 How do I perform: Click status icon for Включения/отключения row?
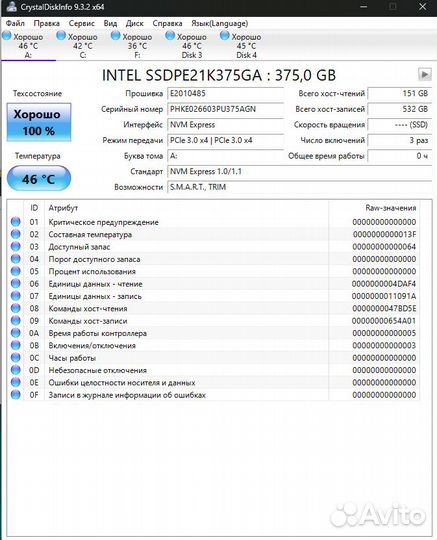(15, 345)
